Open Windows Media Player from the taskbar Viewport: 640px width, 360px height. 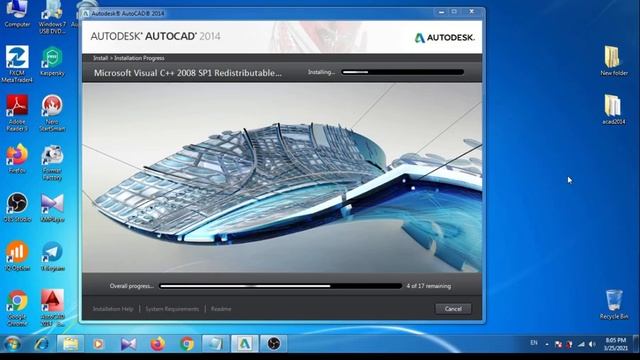pos(98,344)
